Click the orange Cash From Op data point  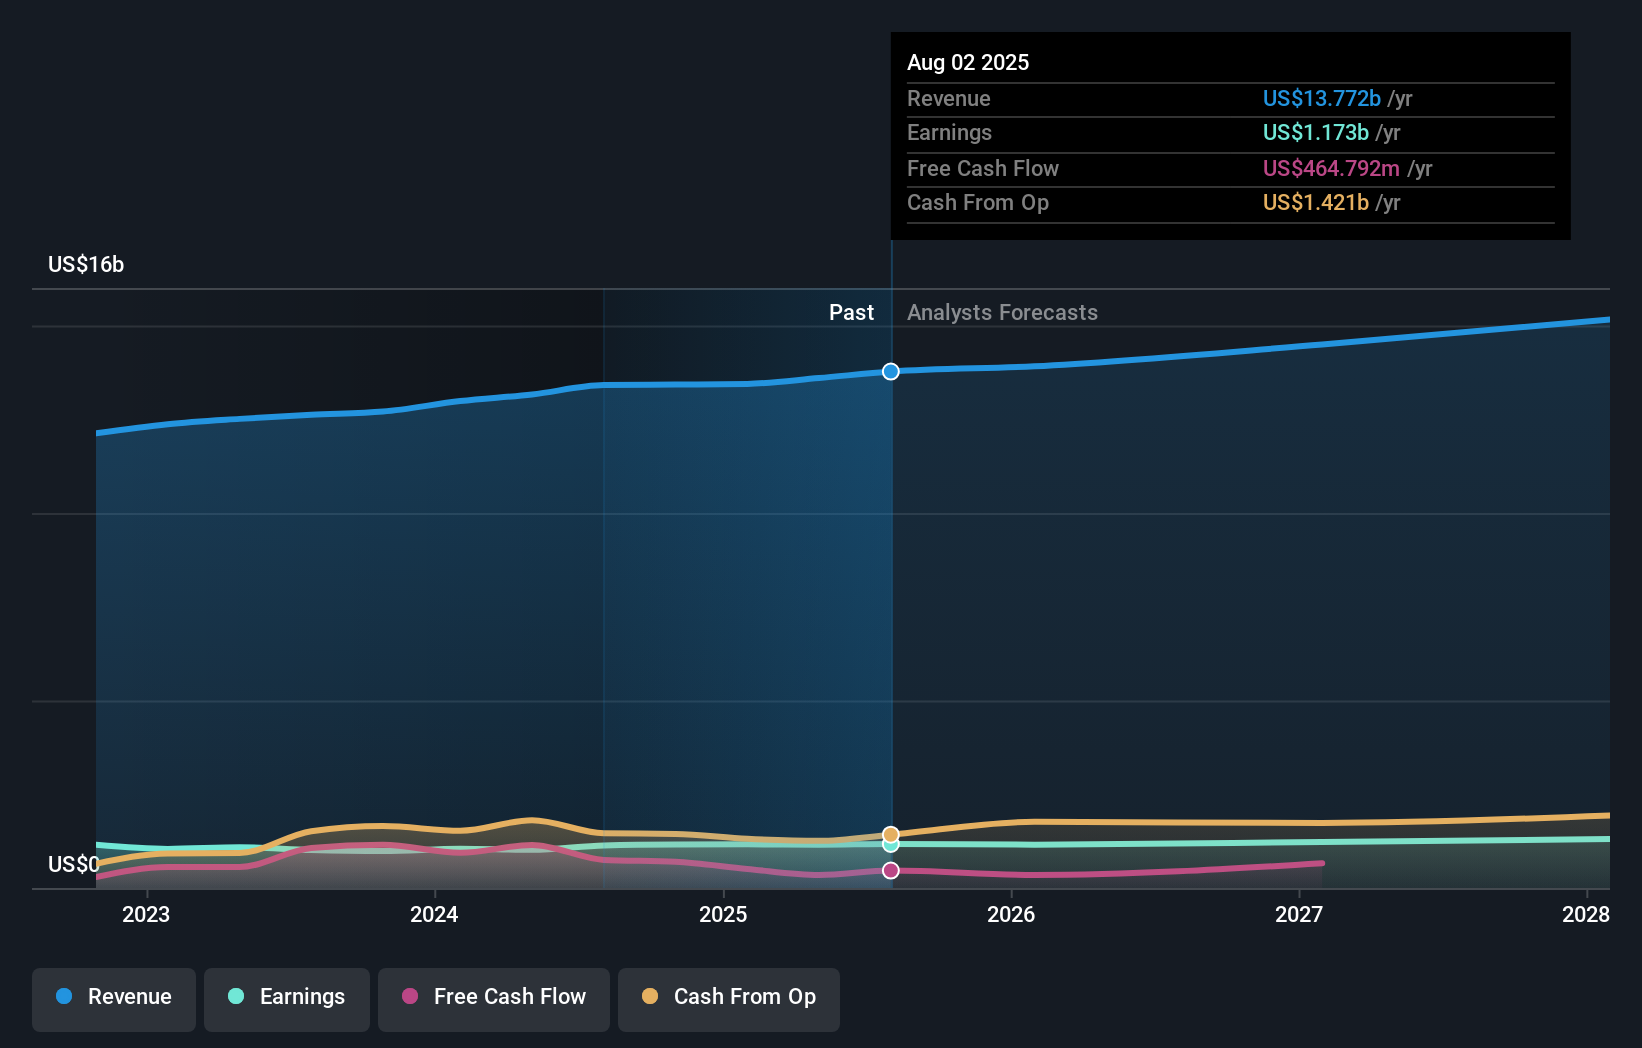[891, 834]
